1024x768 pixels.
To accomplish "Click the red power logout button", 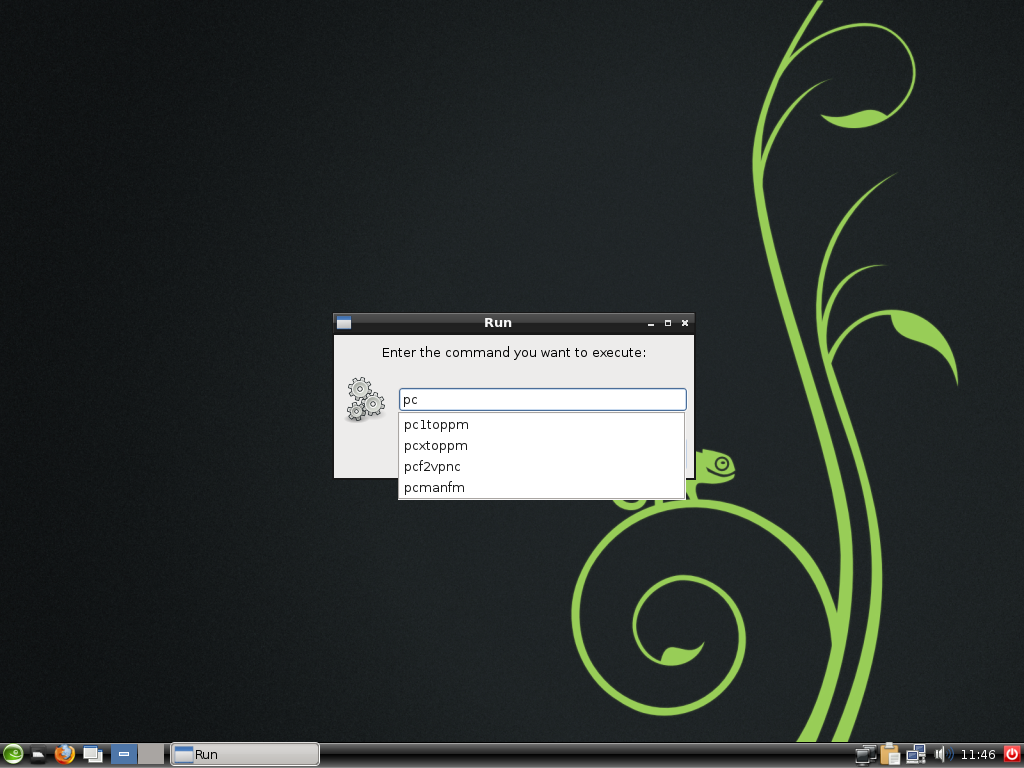I will point(1012,754).
